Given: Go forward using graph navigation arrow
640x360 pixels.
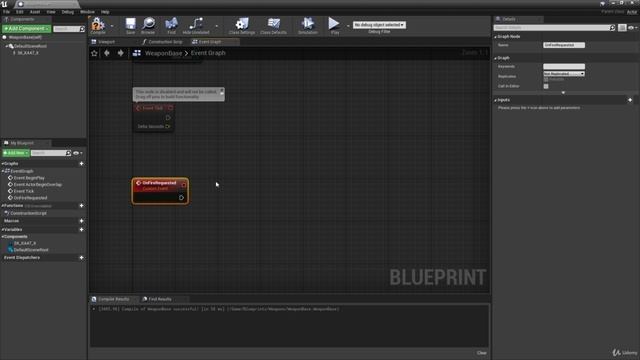Looking at the screenshot, I should (x=120, y=53).
